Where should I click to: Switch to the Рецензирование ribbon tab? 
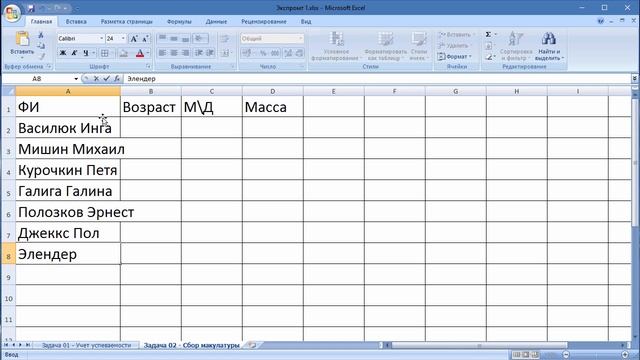(x=264, y=21)
